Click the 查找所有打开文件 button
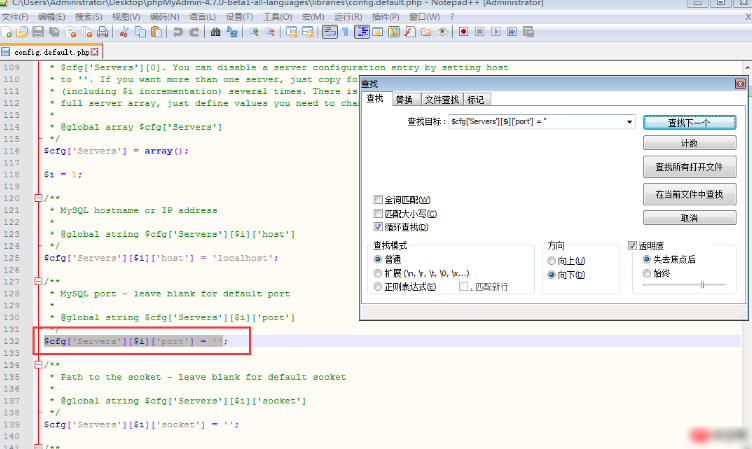 pyautogui.click(x=690, y=167)
